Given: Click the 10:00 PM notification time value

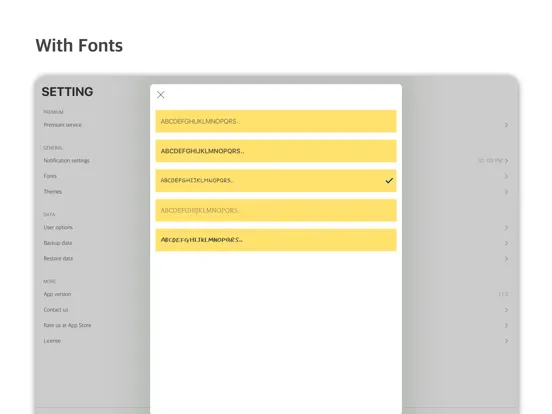Looking at the screenshot, I should point(490,161).
